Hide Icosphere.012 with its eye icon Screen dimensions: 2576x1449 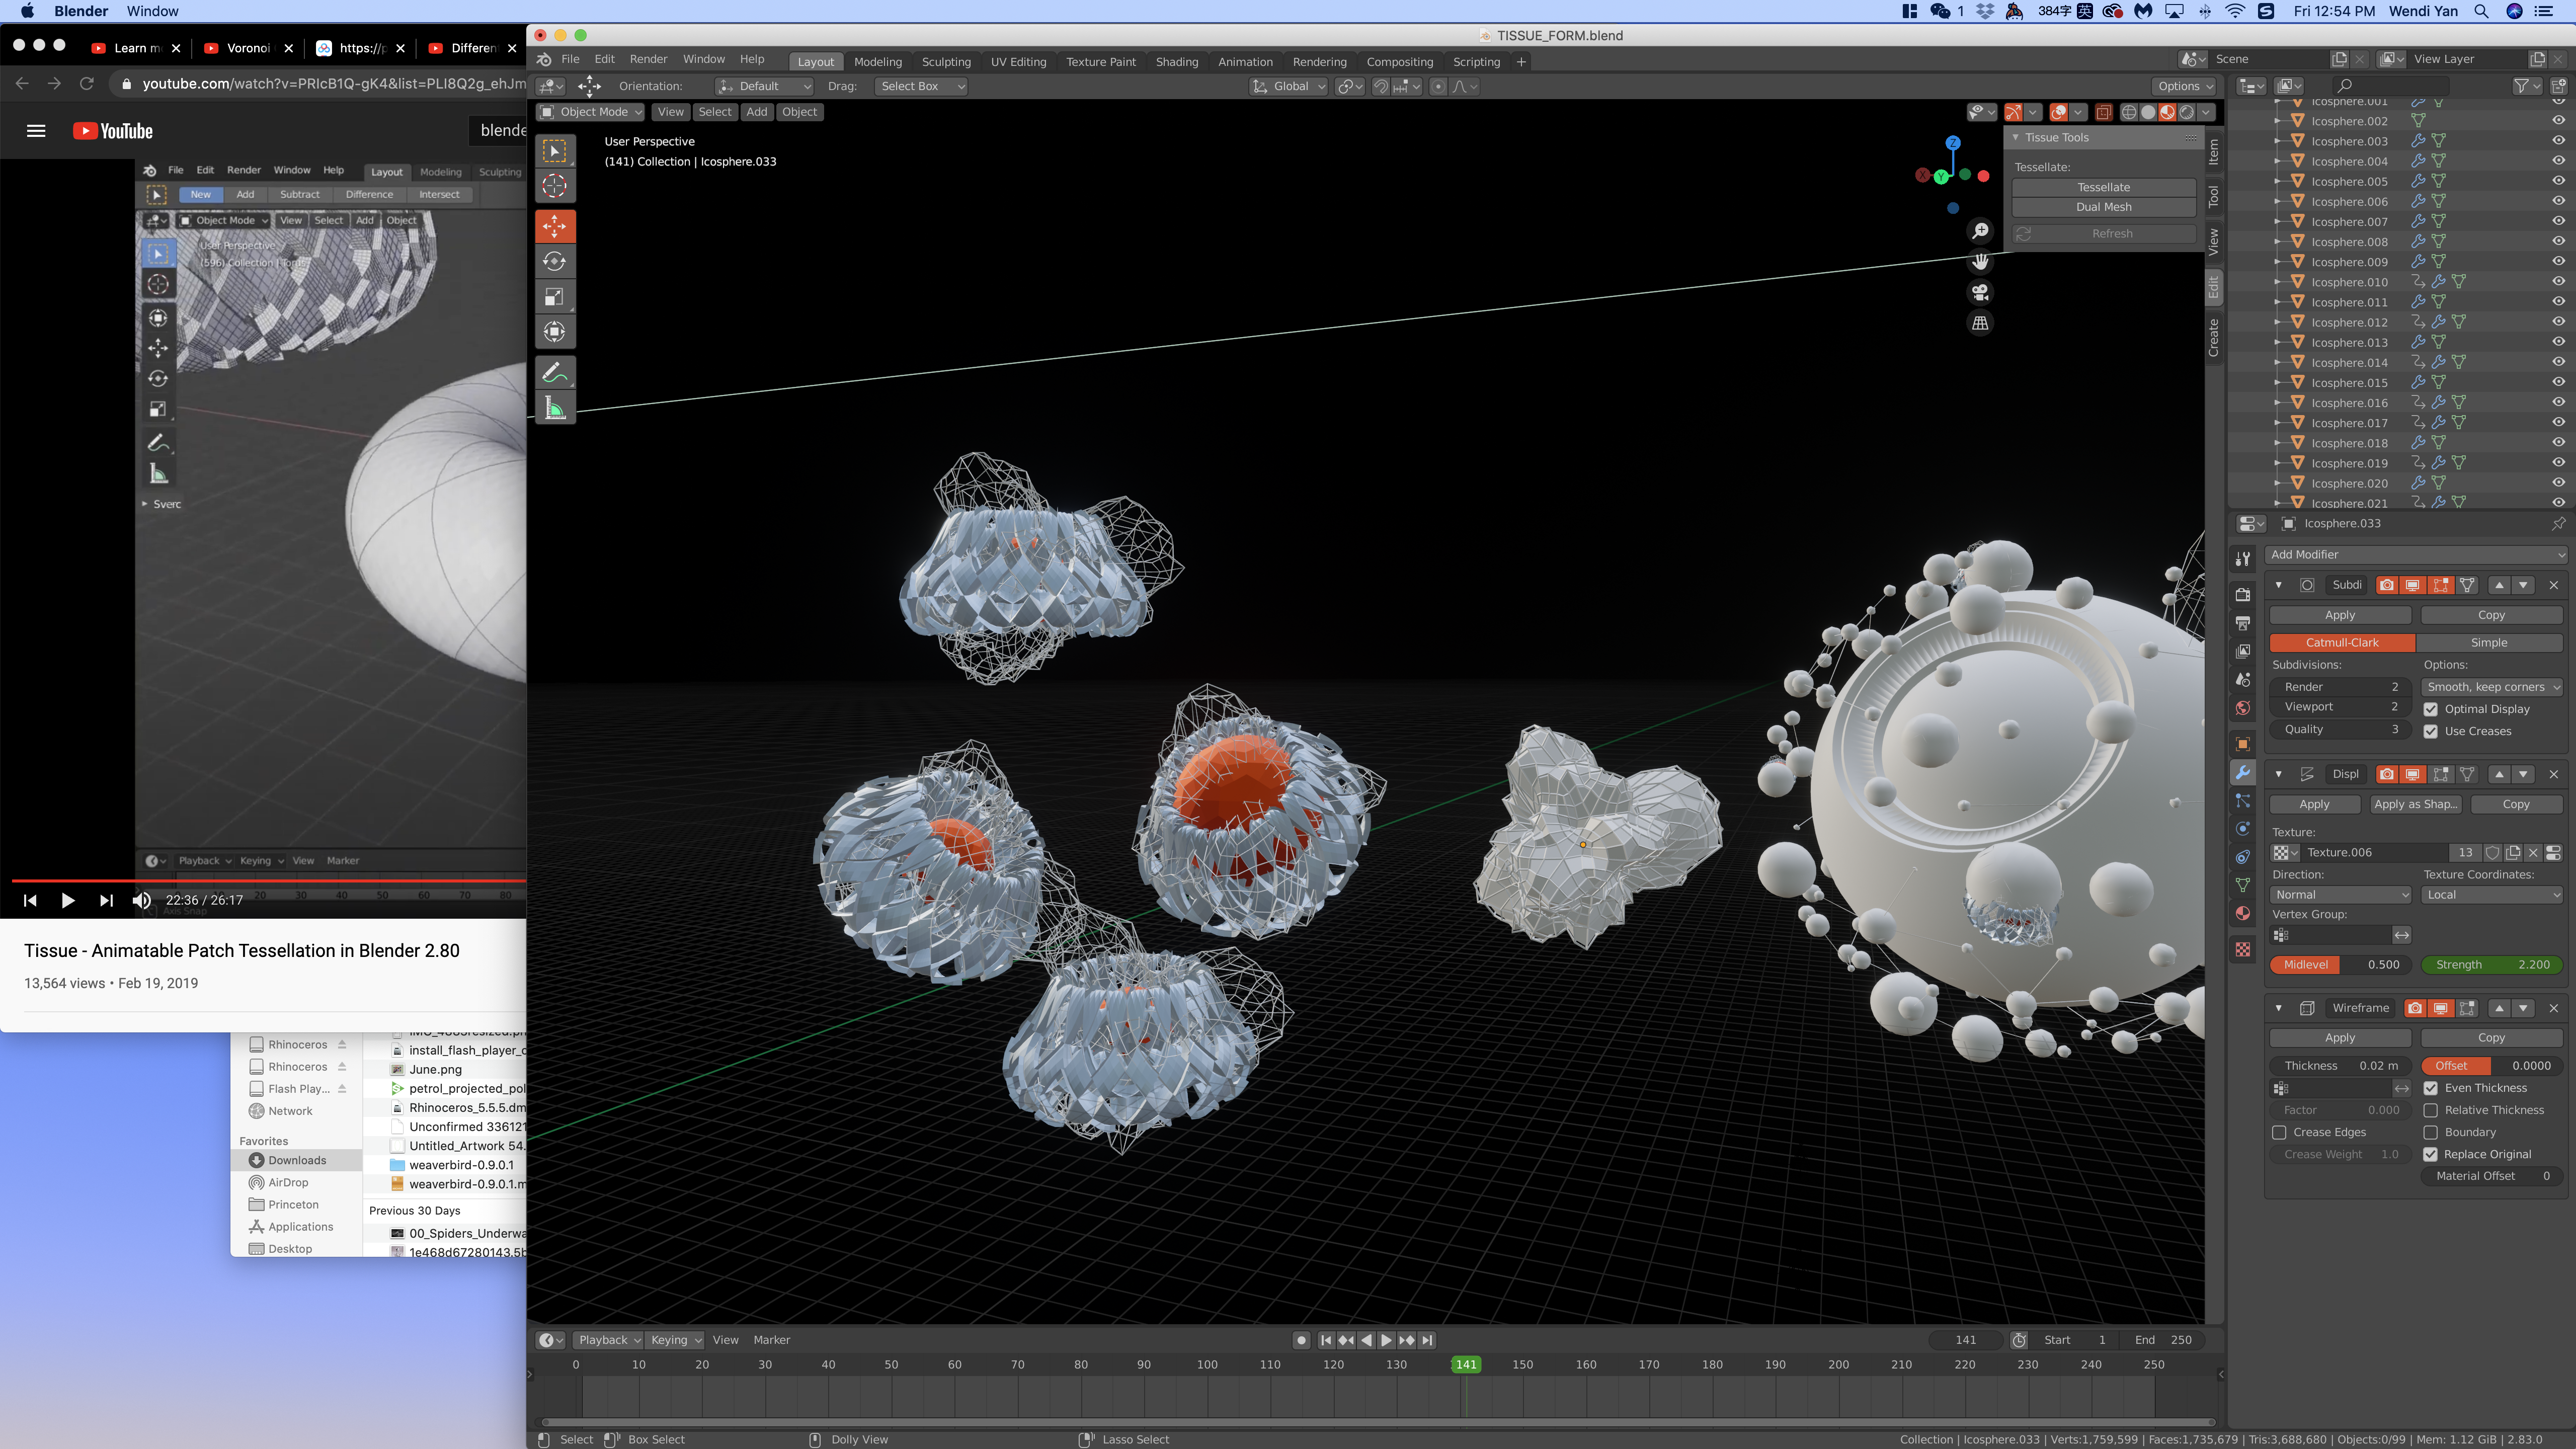click(2558, 322)
